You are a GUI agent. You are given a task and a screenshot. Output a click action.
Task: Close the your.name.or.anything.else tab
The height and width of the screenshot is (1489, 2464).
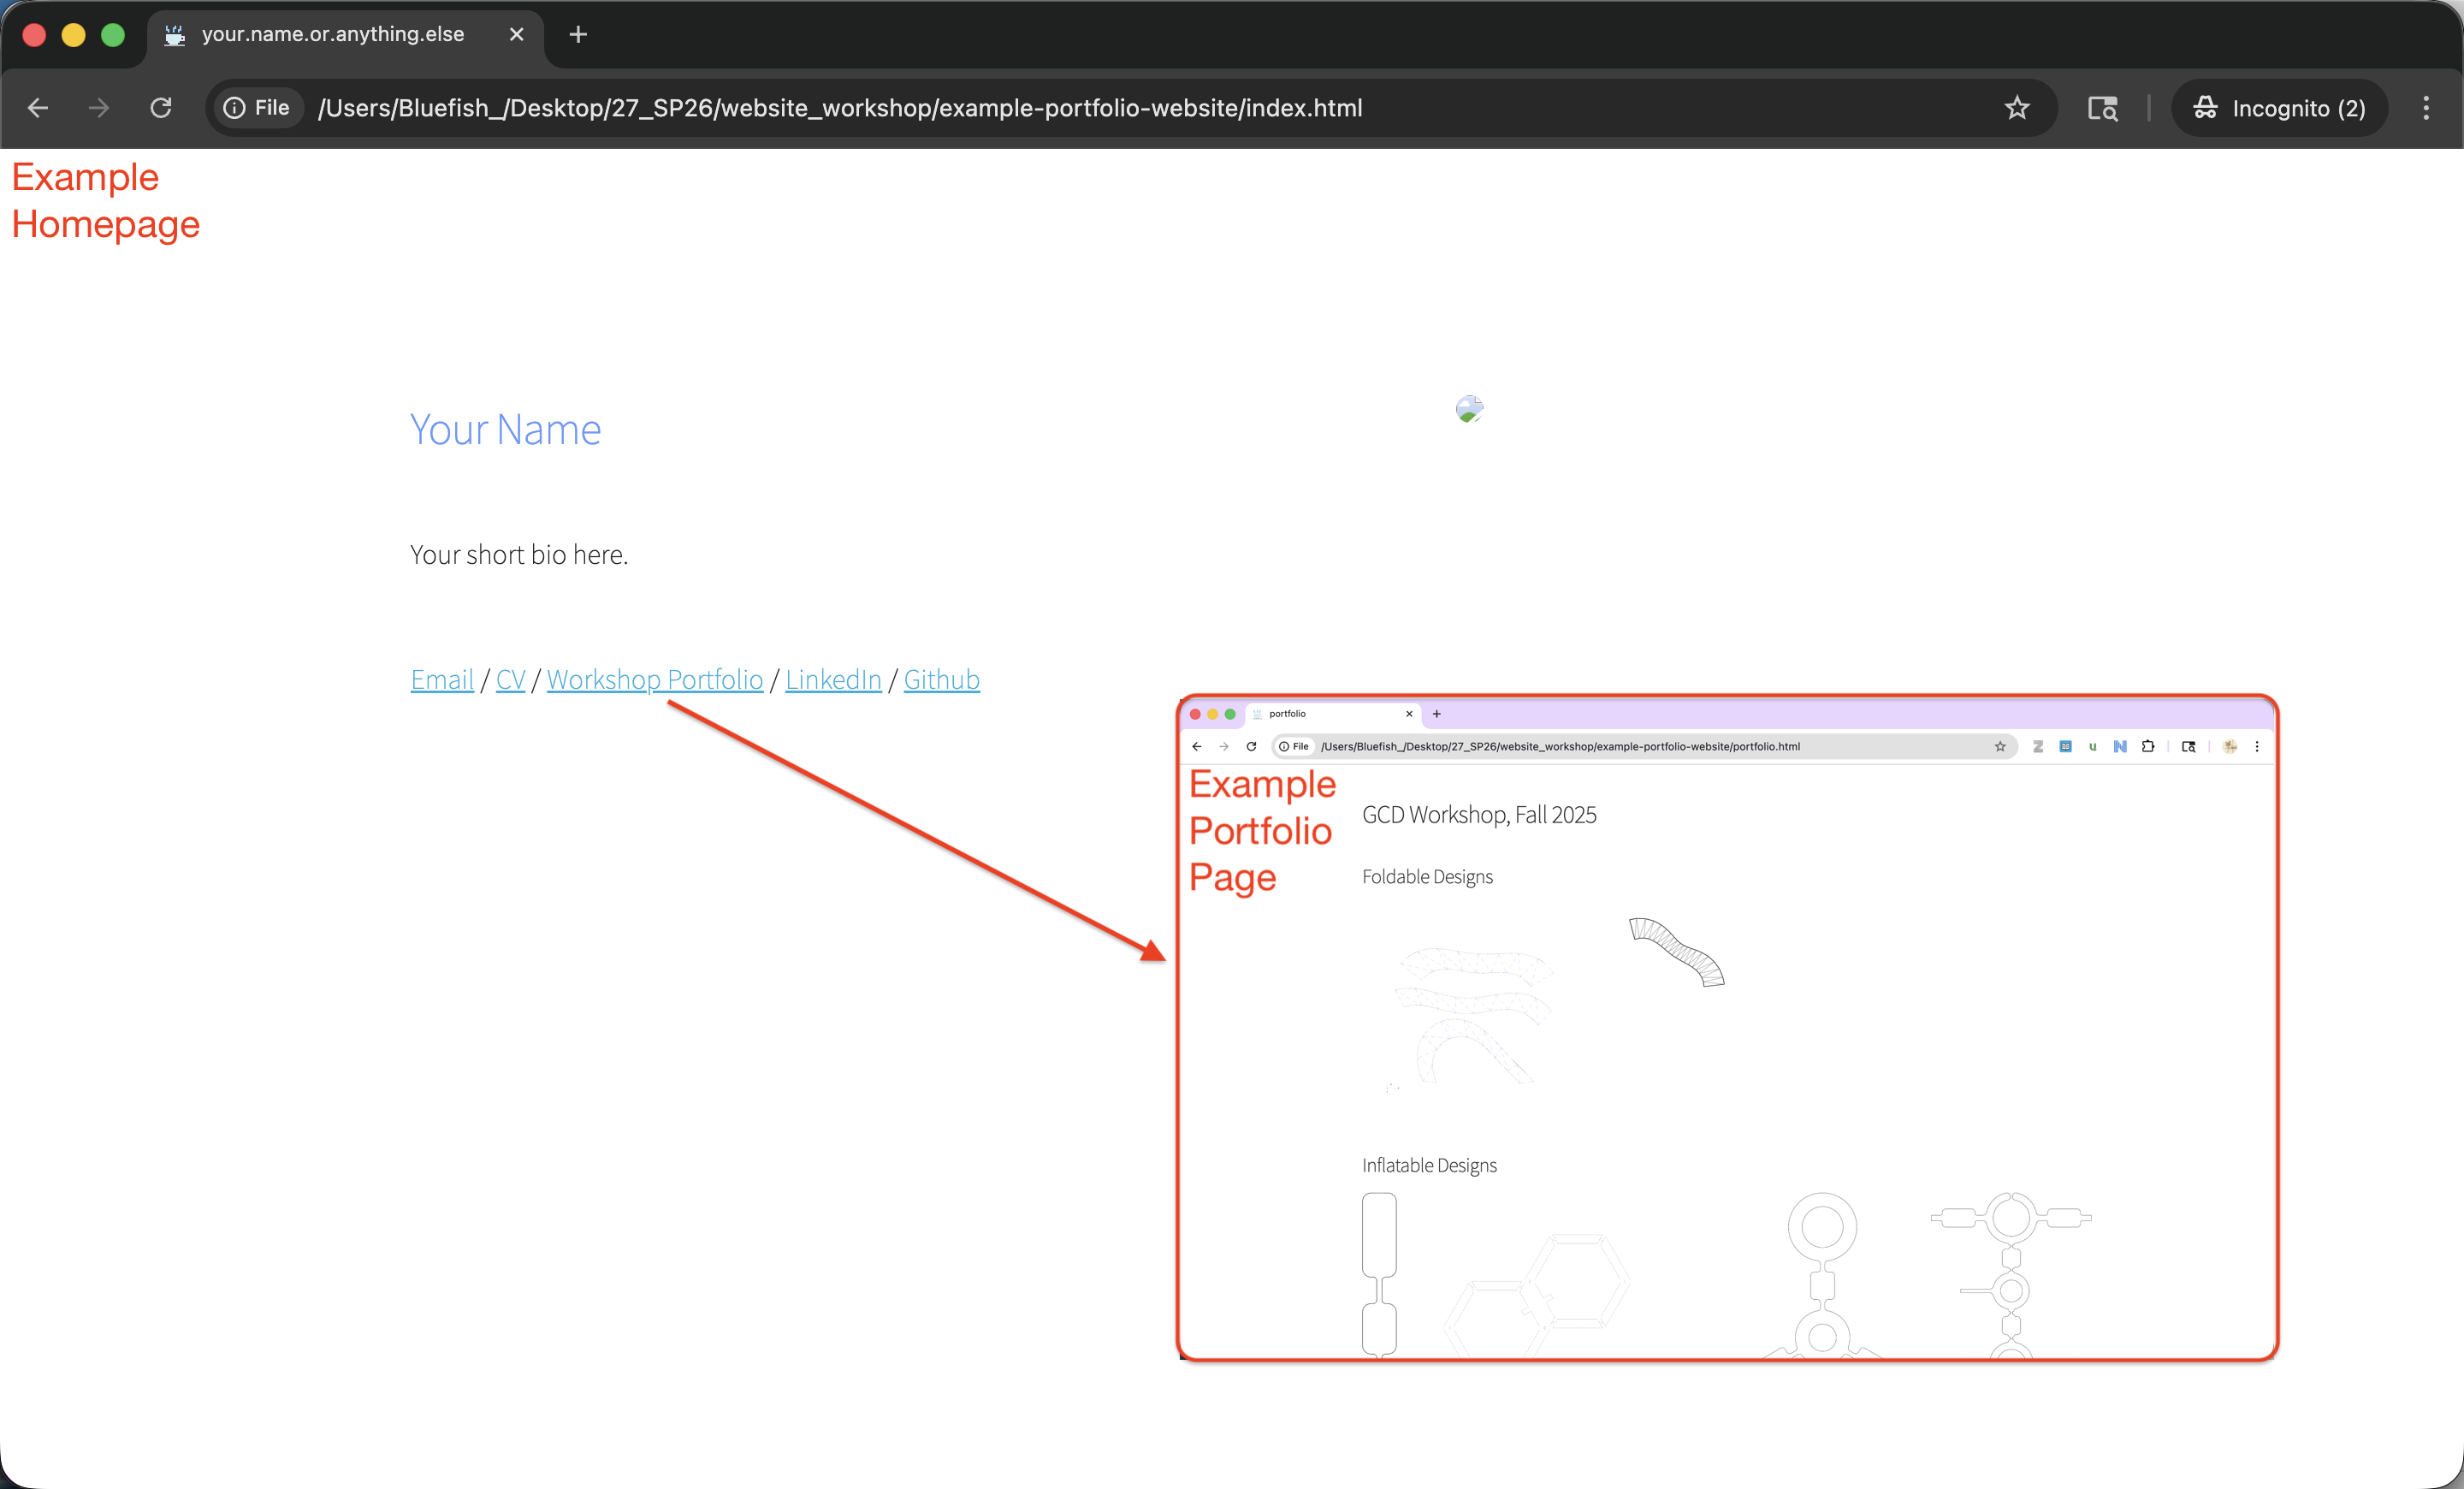click(517, 35)
